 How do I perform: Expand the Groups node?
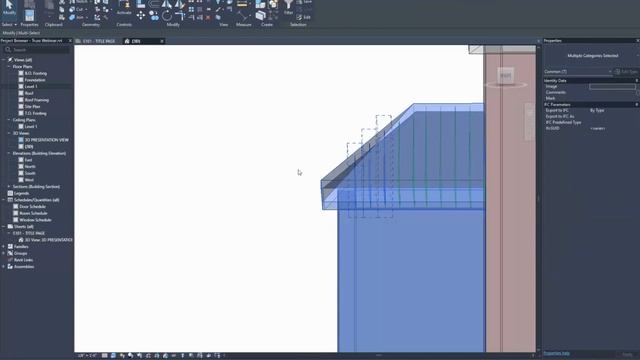coord(4,253)
